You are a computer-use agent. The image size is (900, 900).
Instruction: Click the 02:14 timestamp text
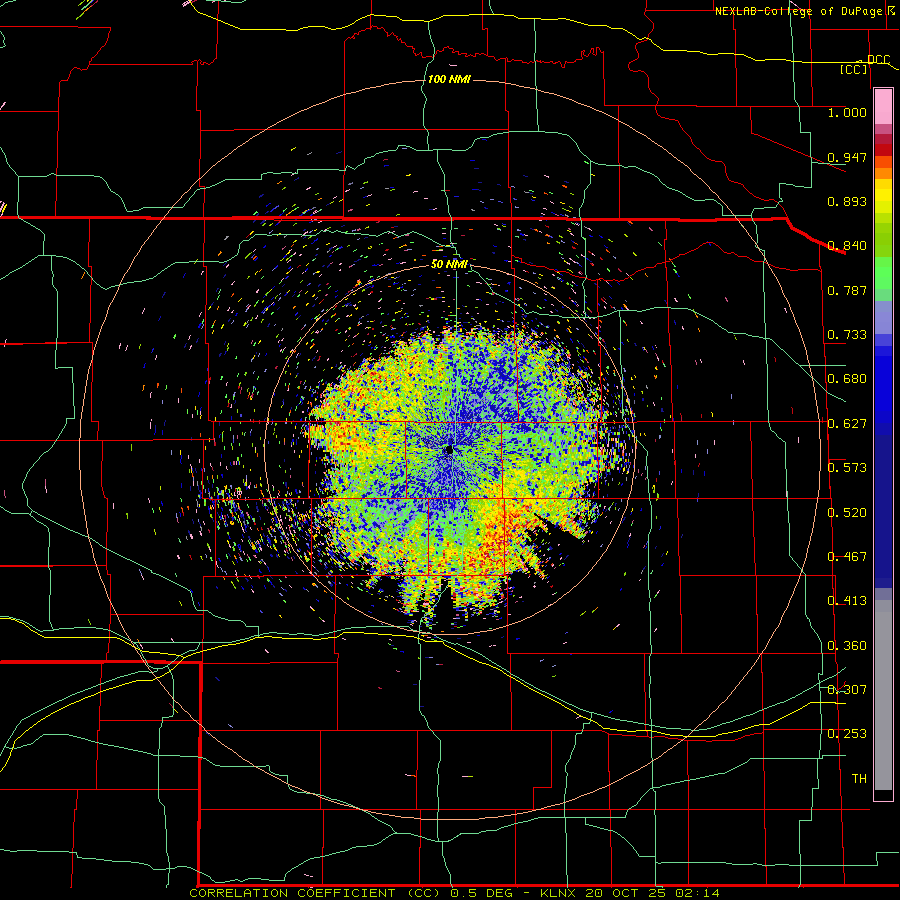click(x=697, y=893)
